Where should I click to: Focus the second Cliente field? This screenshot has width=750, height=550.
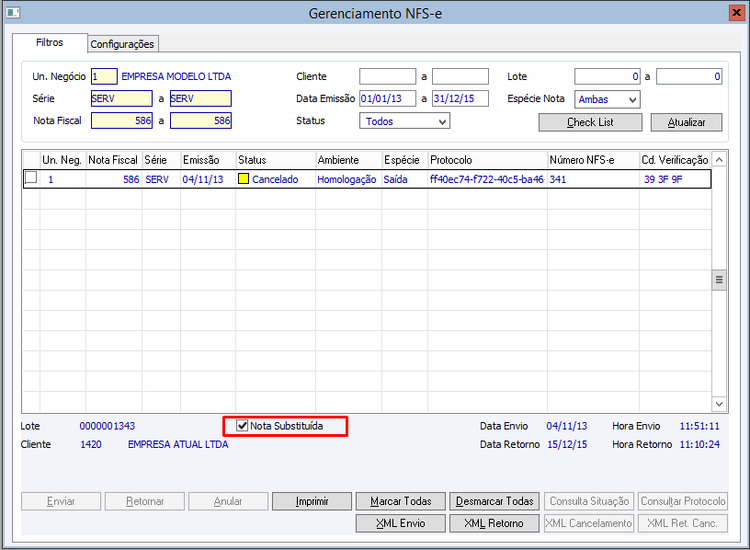coord(460,77)
